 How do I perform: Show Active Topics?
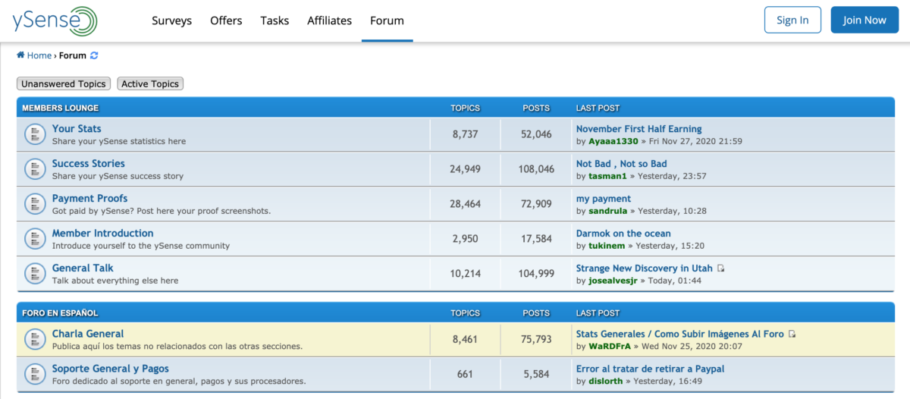point(150,84)
